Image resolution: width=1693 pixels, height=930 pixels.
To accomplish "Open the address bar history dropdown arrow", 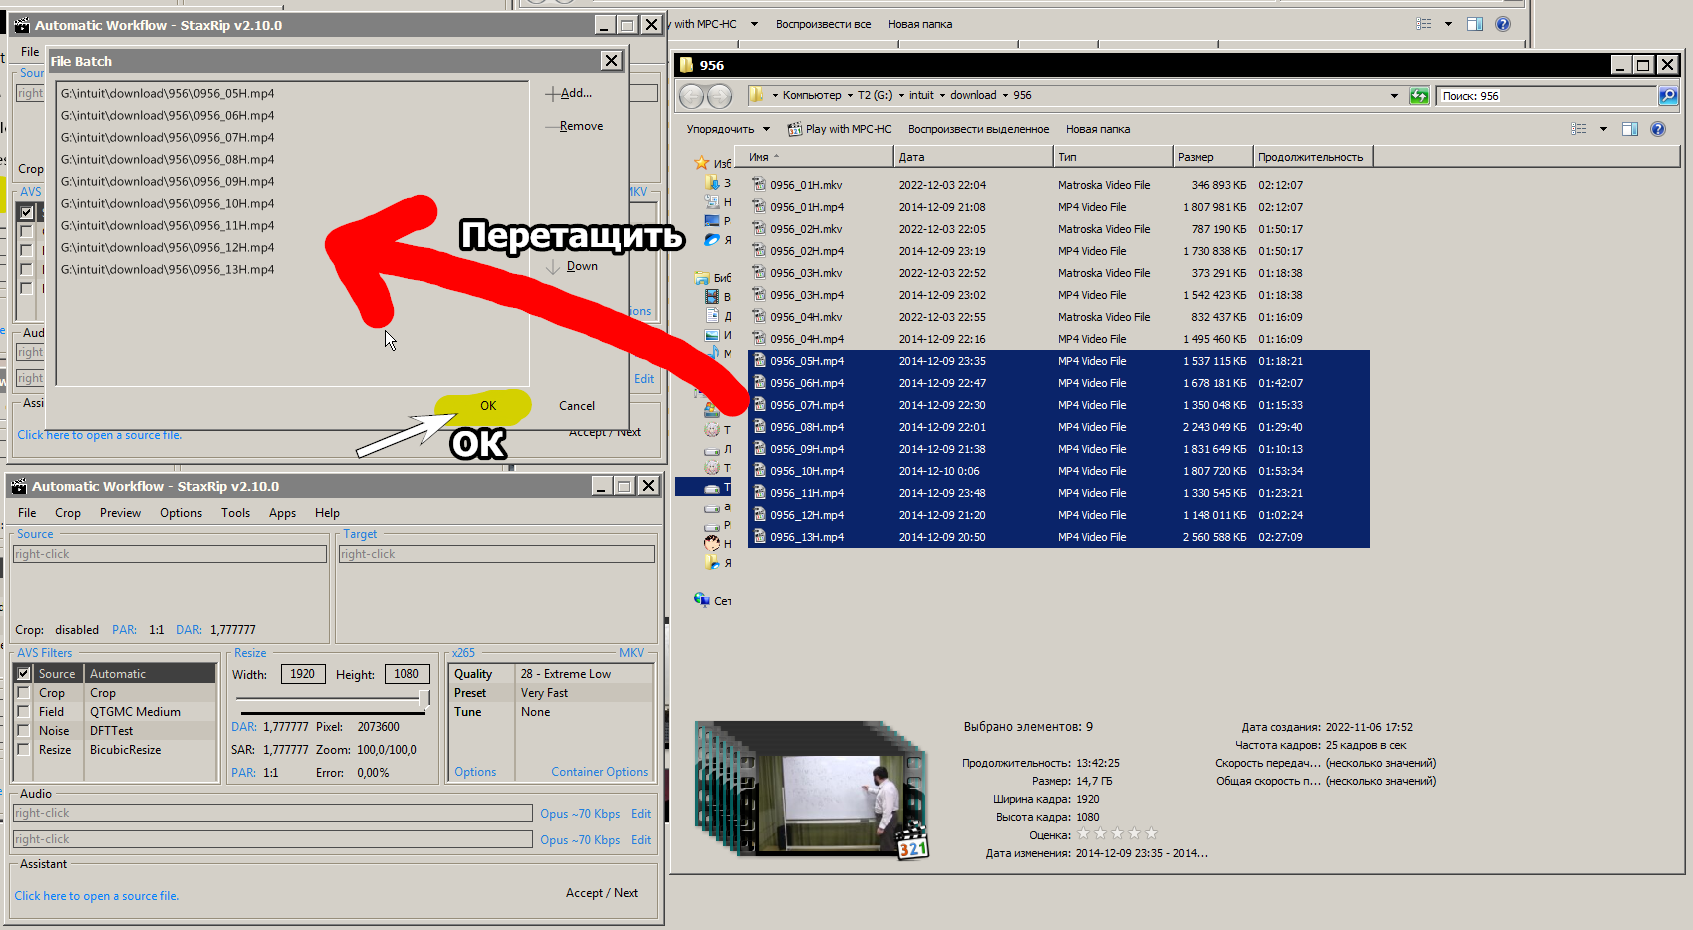I will (x=1394, y=96).
